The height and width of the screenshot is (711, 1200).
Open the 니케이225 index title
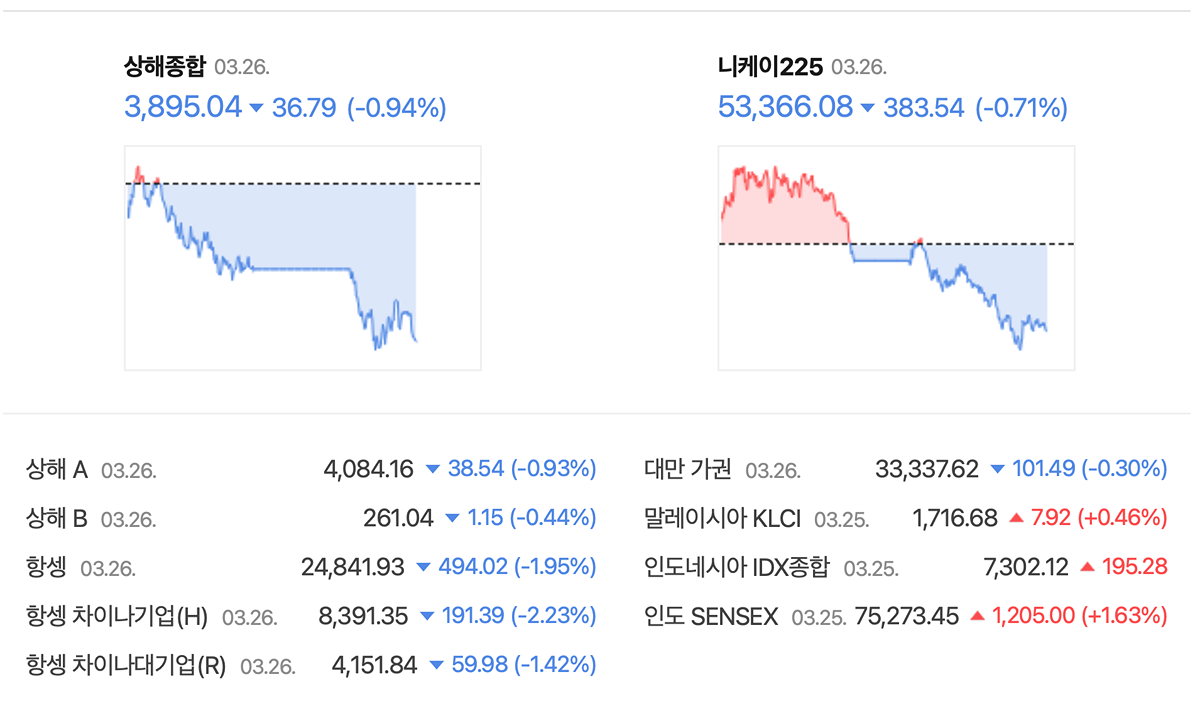pyautogui.click(x=770, y=67)
